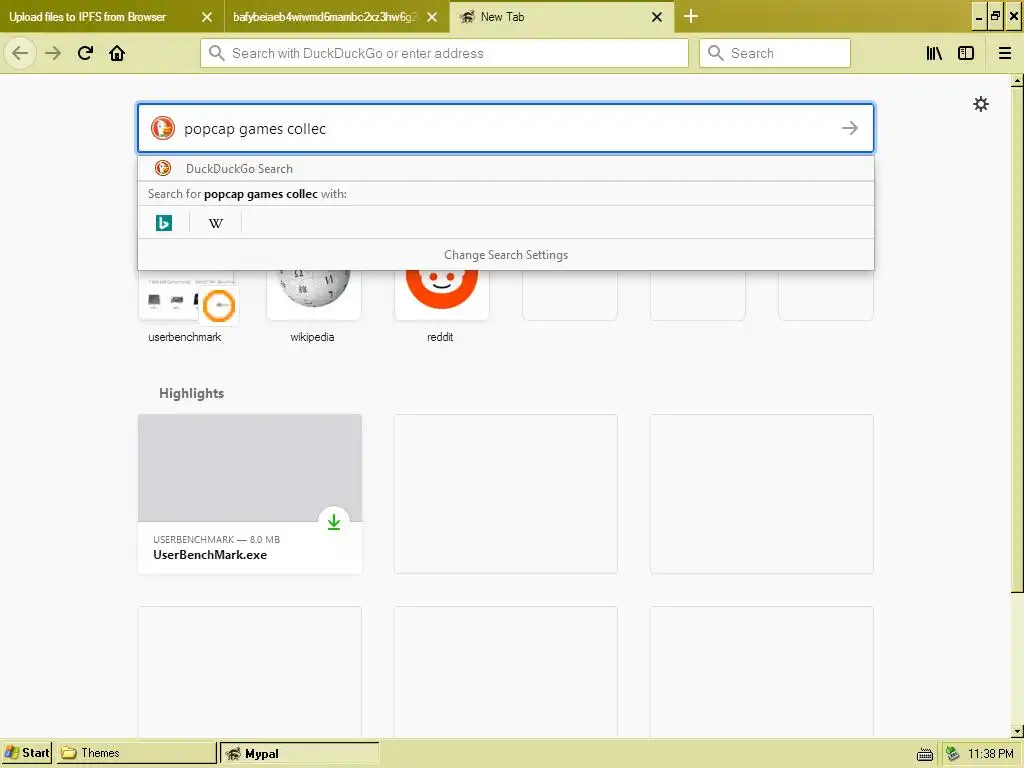Open the UserBenchMark.exe highlight card
Screen dimensions: 1024x768
click(249, 494)
